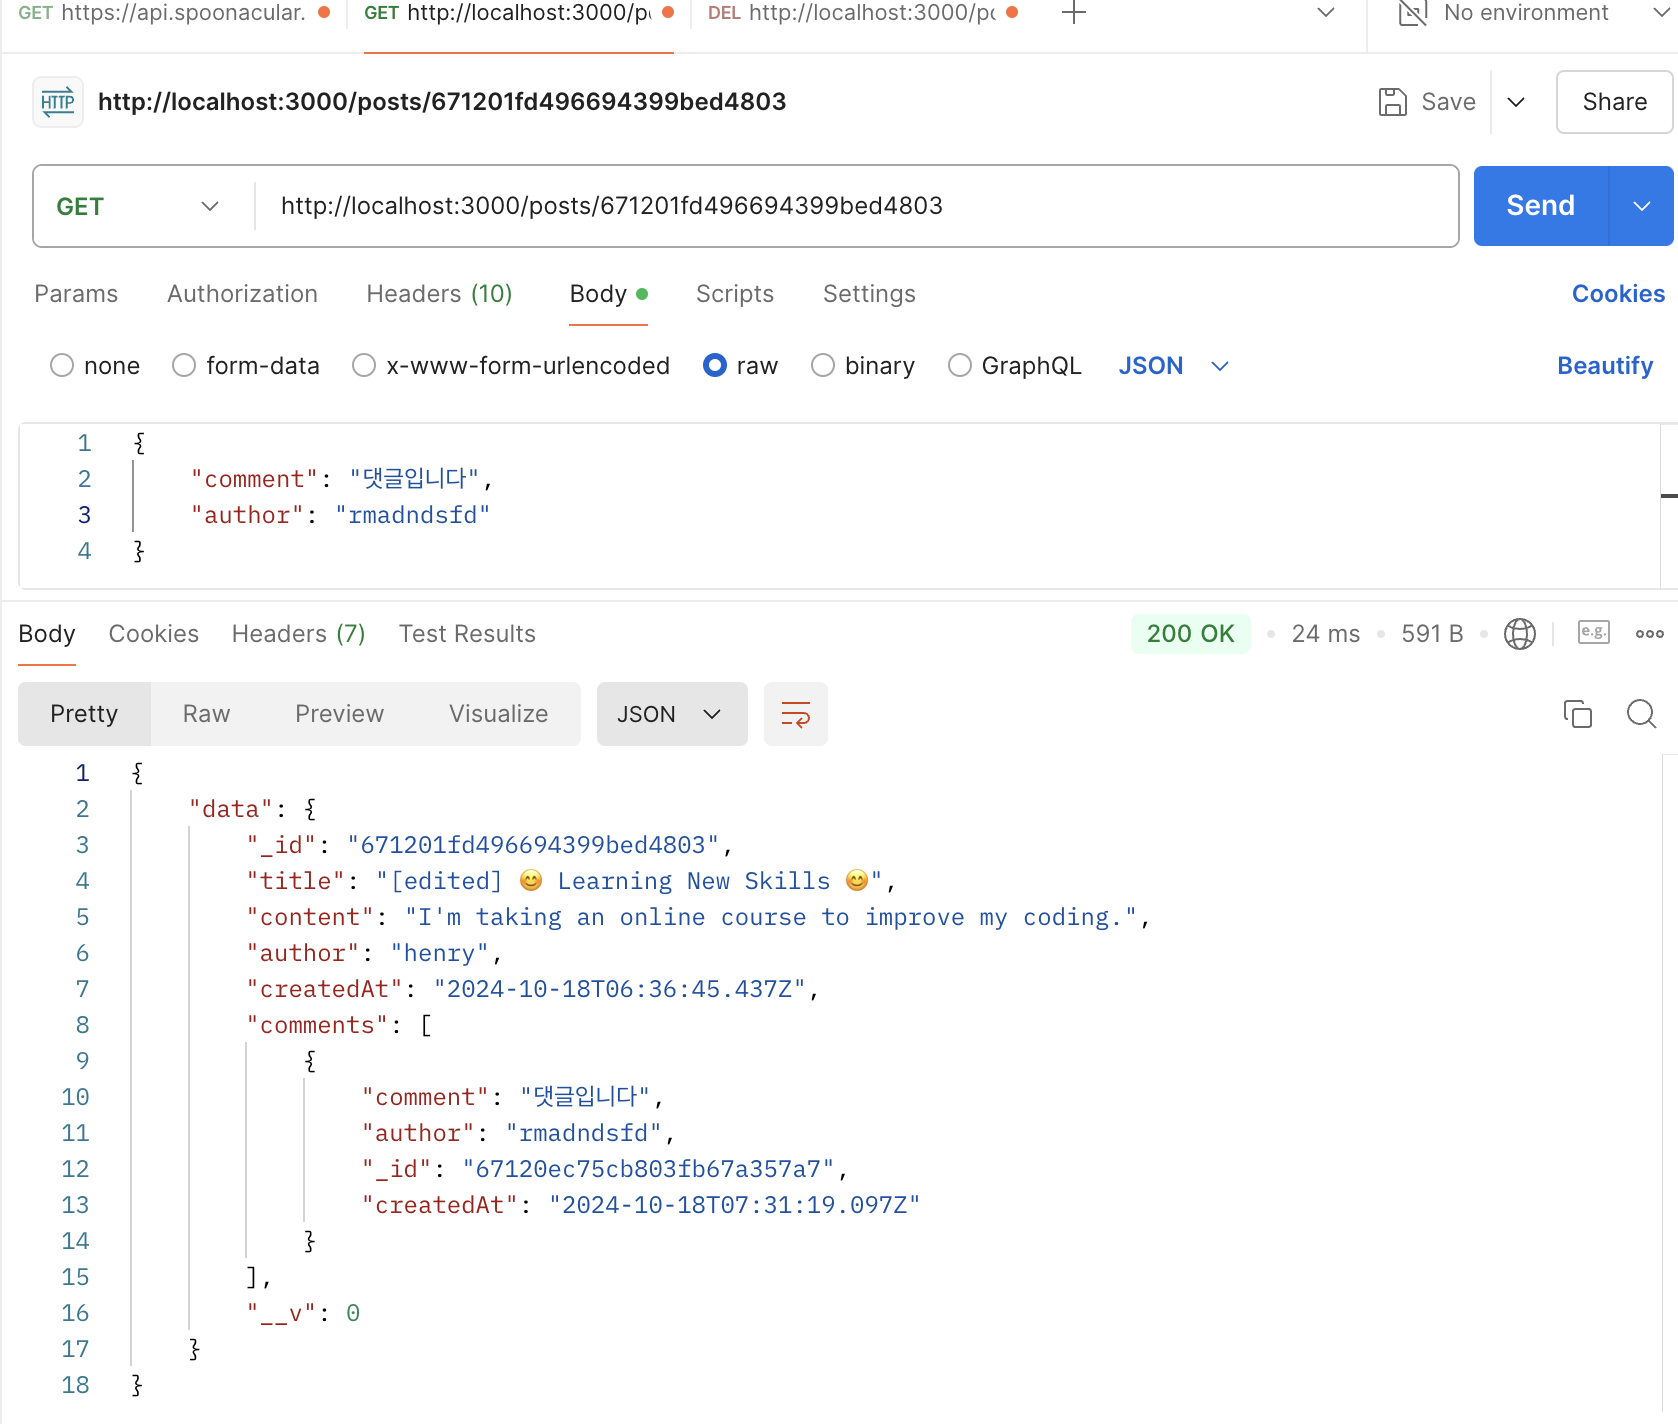Click the Share button

pos(1614,102)
